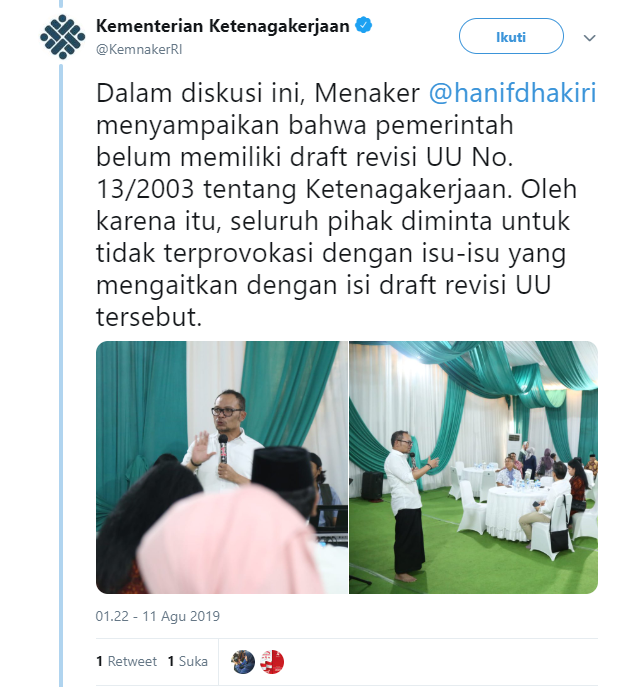View the photo of the tent with round tables
637x687 pixels.
[473, 467]
